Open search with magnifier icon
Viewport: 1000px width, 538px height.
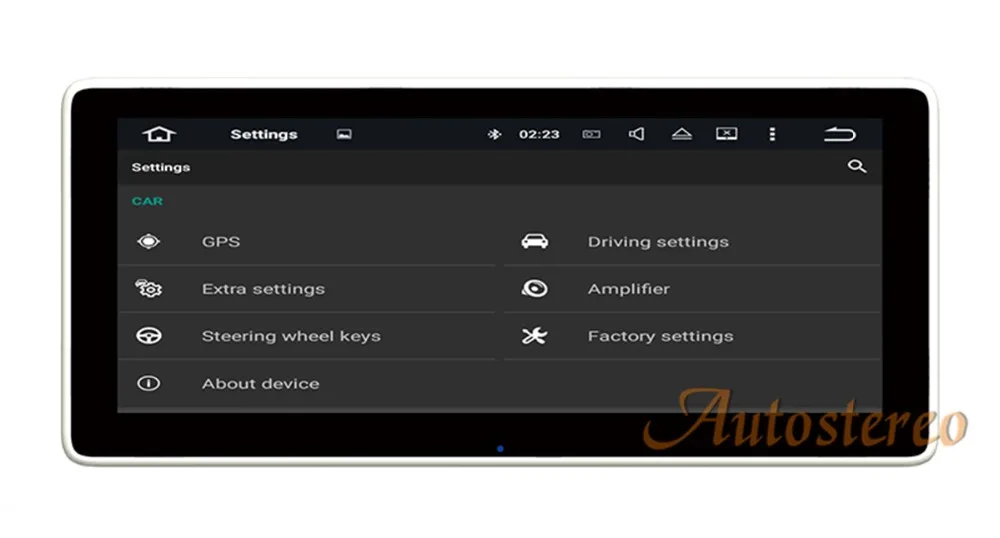pyautogui.click(x=857, y=166)
